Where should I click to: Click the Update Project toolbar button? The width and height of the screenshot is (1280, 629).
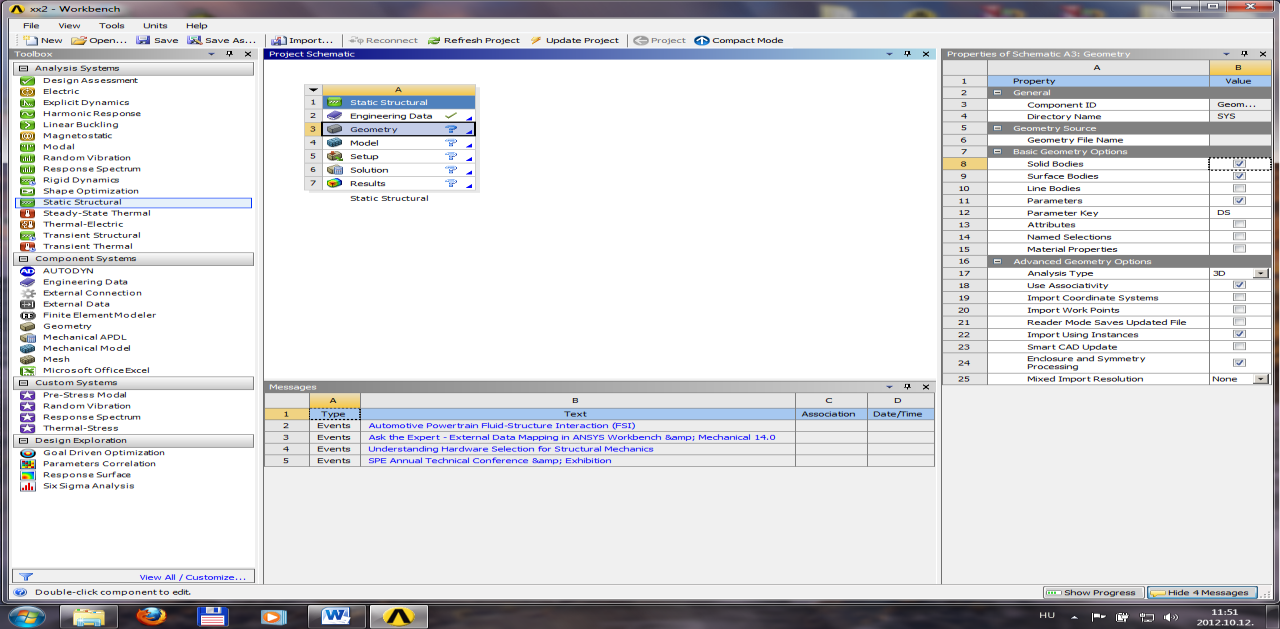[574, 40]
